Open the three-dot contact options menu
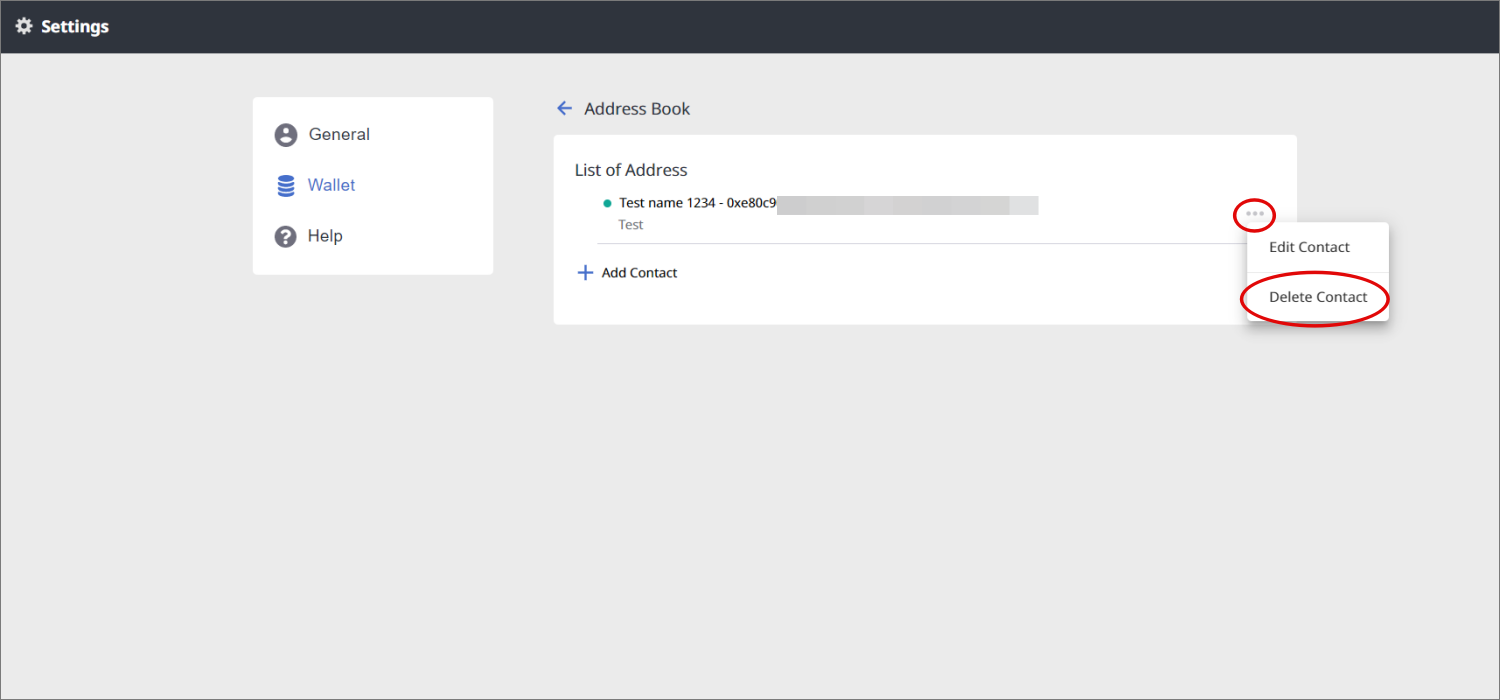Screen dimensions: 1500x700 point(1255,214)
